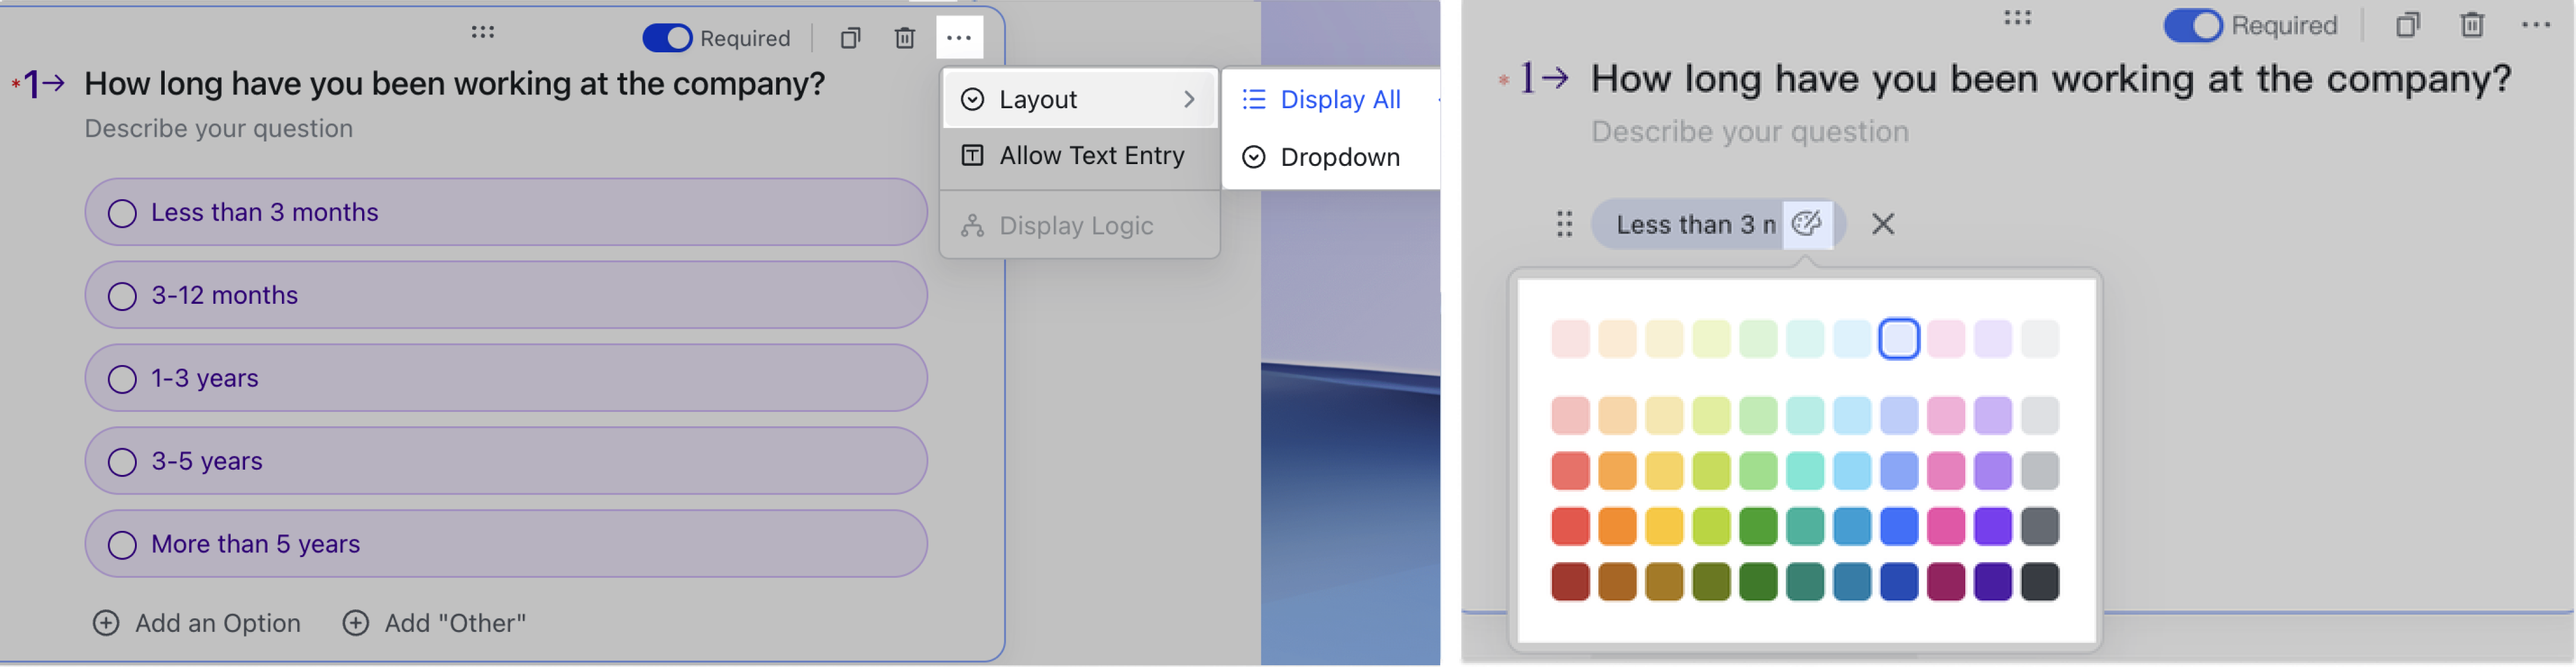Select 'More than 5 years' radio option

[122, 545]
